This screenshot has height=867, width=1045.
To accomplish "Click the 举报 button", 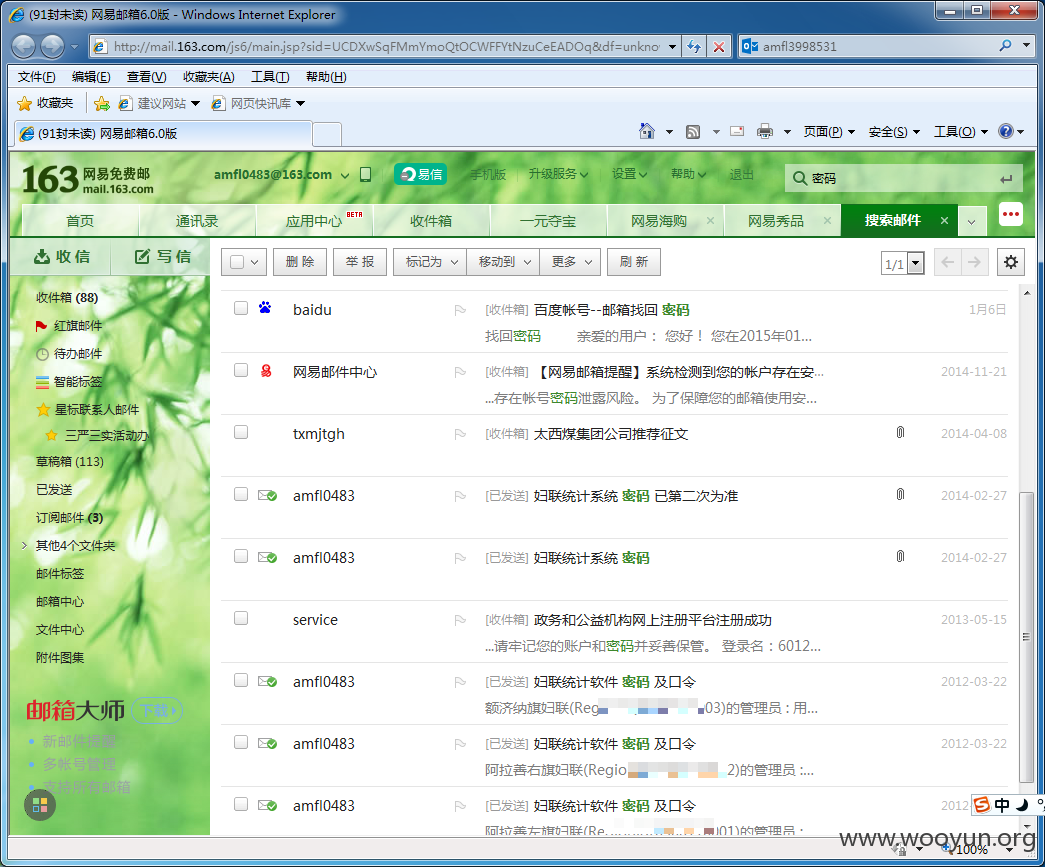I will coord(360,262).
